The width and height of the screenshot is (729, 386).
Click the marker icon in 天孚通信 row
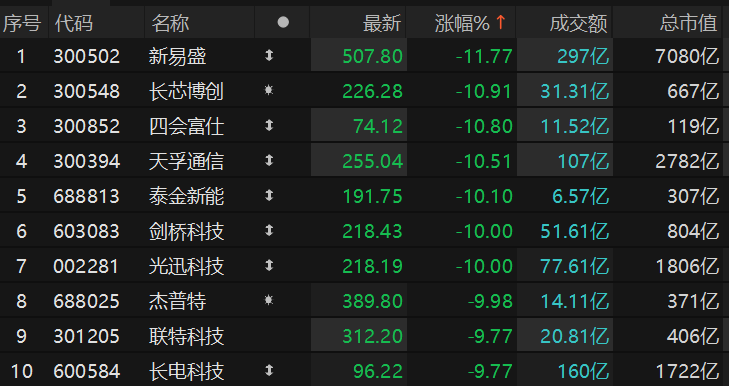tap(269, 161)
